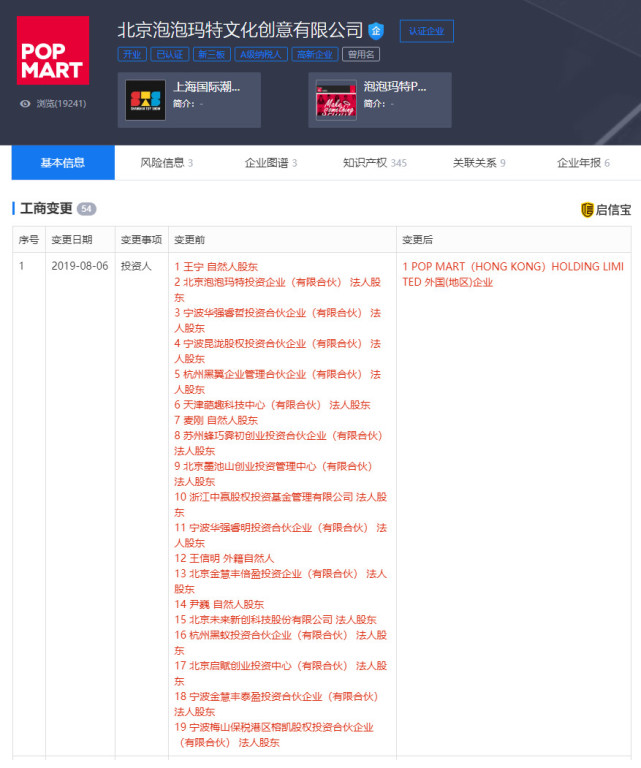Click entry 5 杭州黑翼企业管理合伙企业
This screenshot has height=768, width=641.
[278, 382]
